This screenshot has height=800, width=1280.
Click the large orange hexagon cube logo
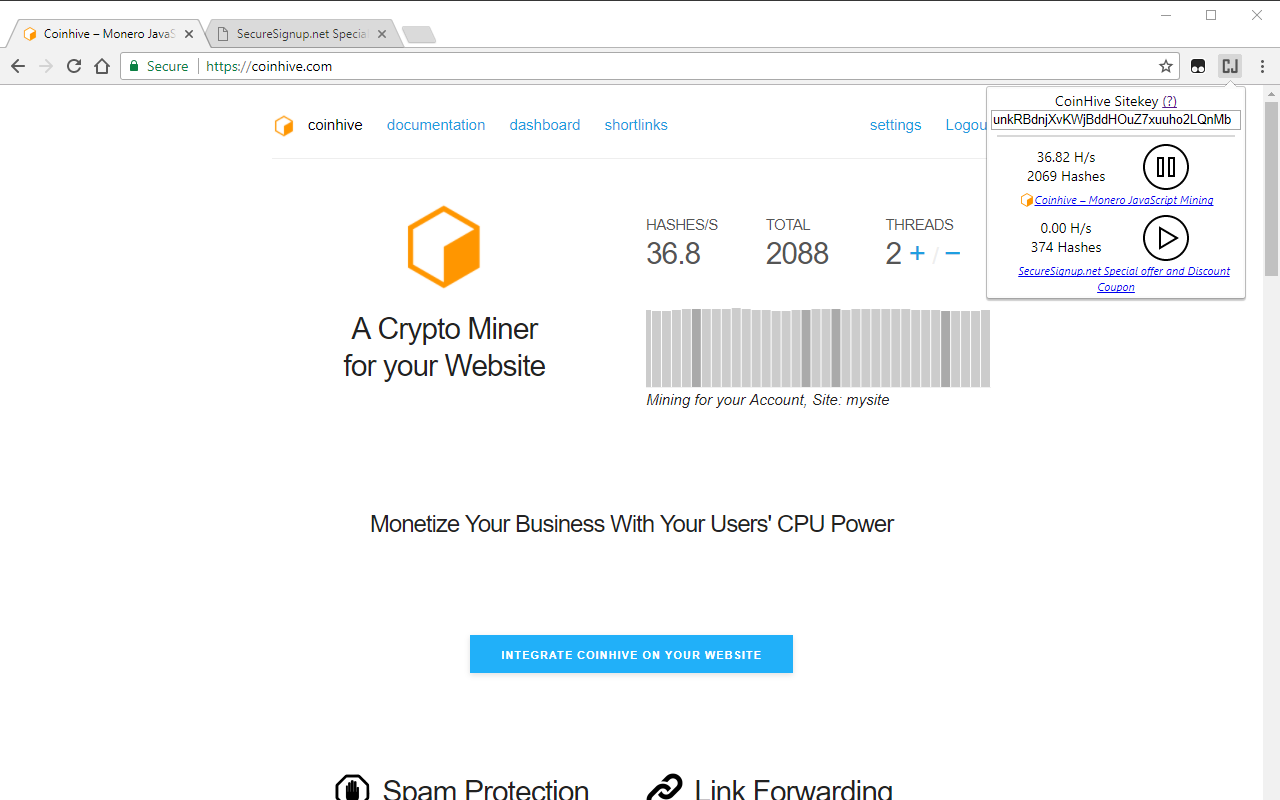[x=444, y=247]
